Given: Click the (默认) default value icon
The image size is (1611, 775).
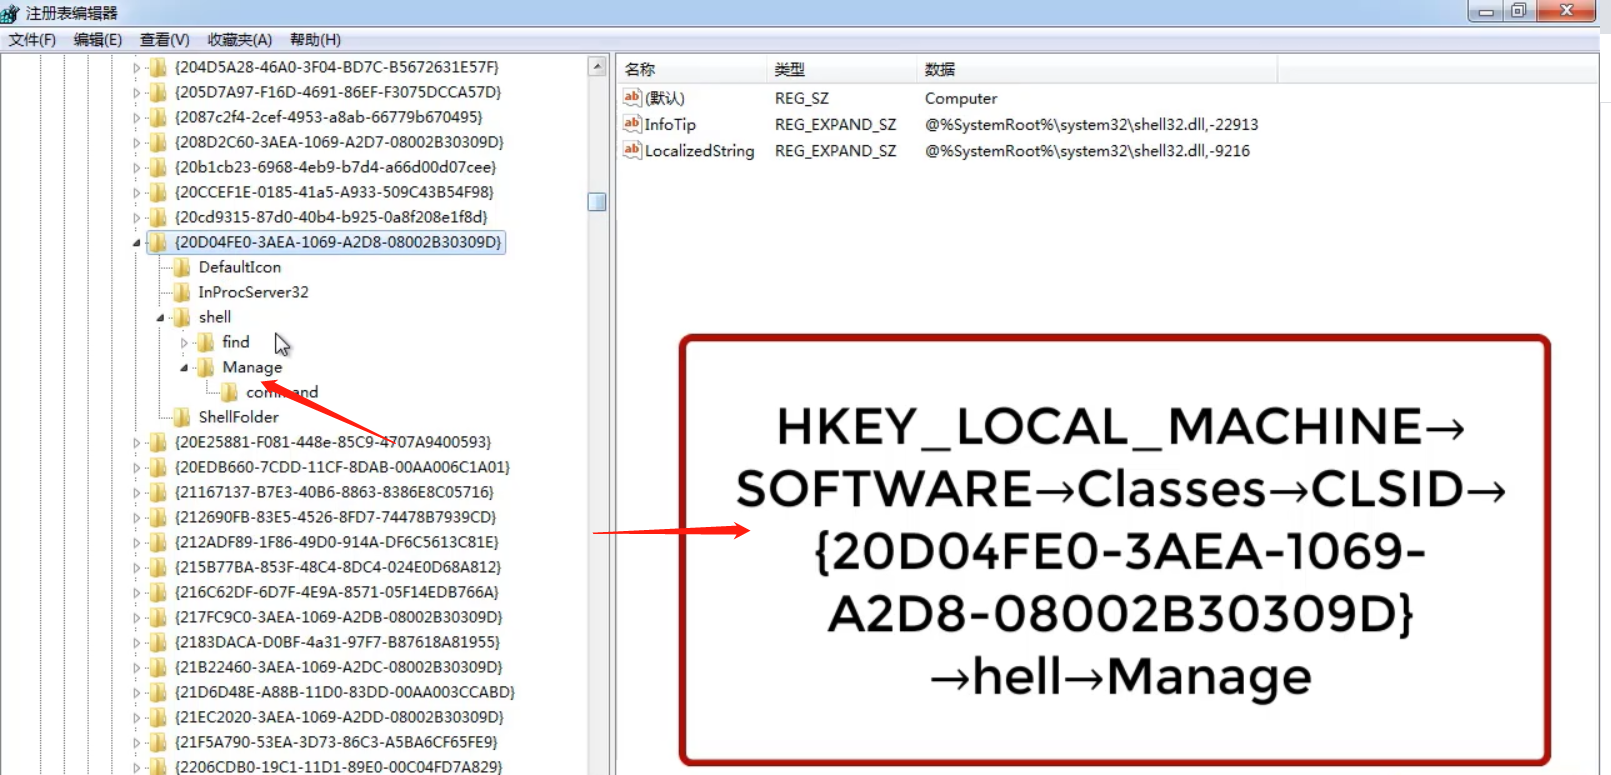Looking at the screenshot, I should tap(631, 98).
